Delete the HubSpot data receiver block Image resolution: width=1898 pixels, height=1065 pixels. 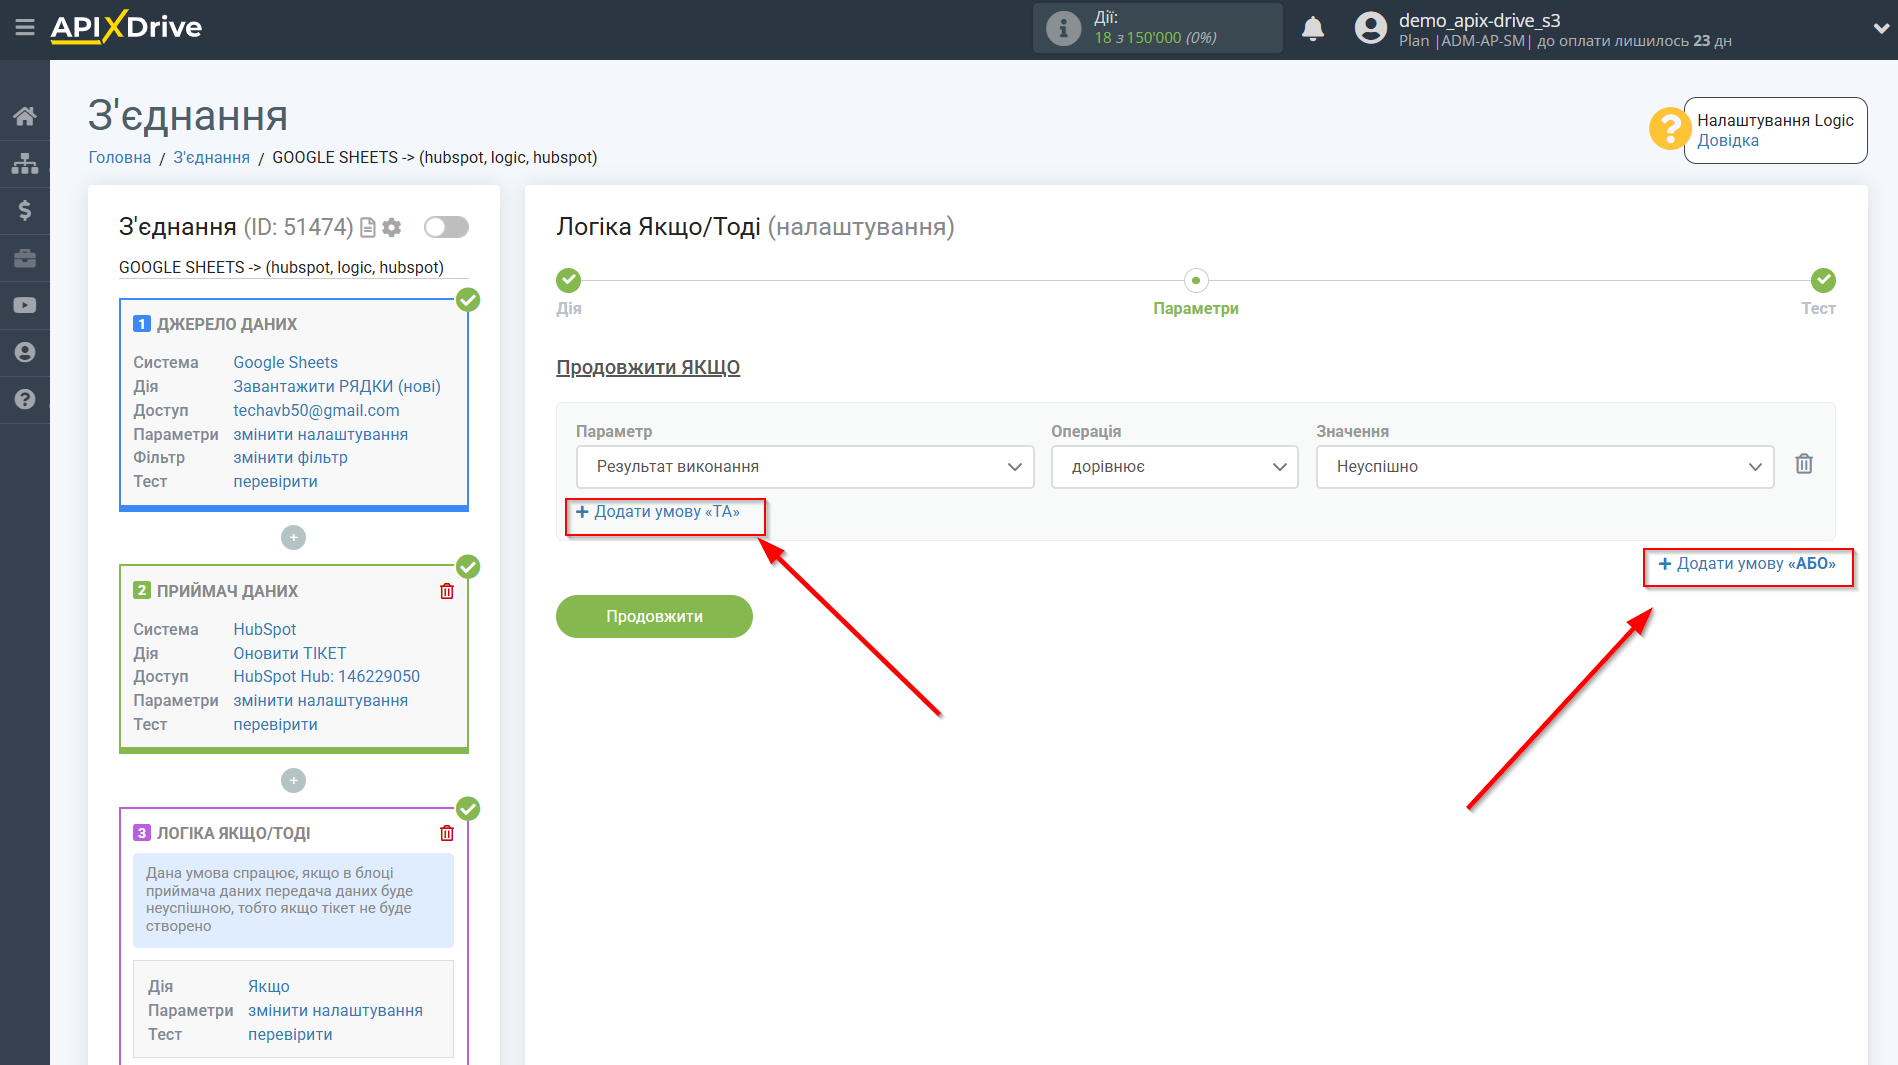[x=447, y=591]
